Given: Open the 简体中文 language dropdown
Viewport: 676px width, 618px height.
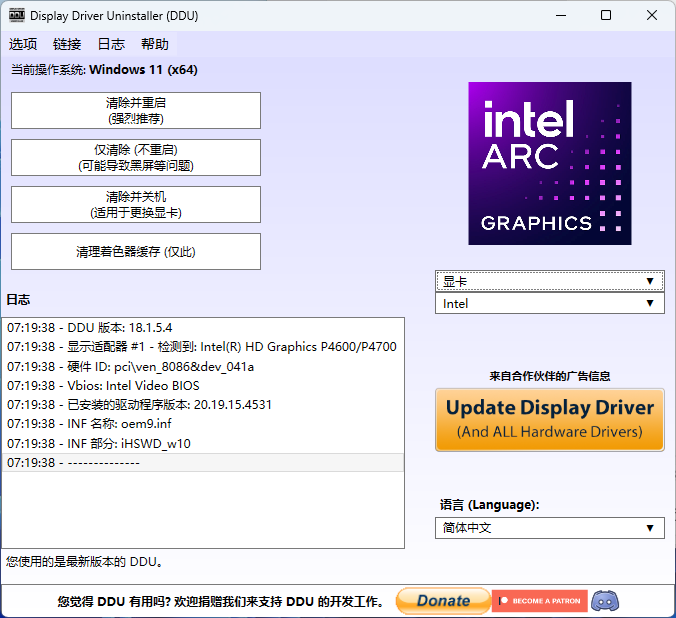Looking at the screenshot, I should coord(550,528).
